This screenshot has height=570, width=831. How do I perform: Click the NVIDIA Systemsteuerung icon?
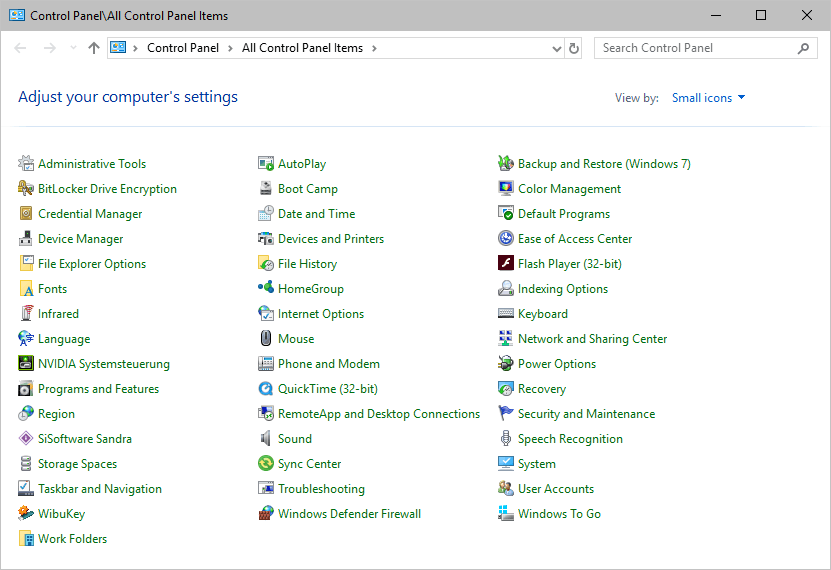coord(26,363)
